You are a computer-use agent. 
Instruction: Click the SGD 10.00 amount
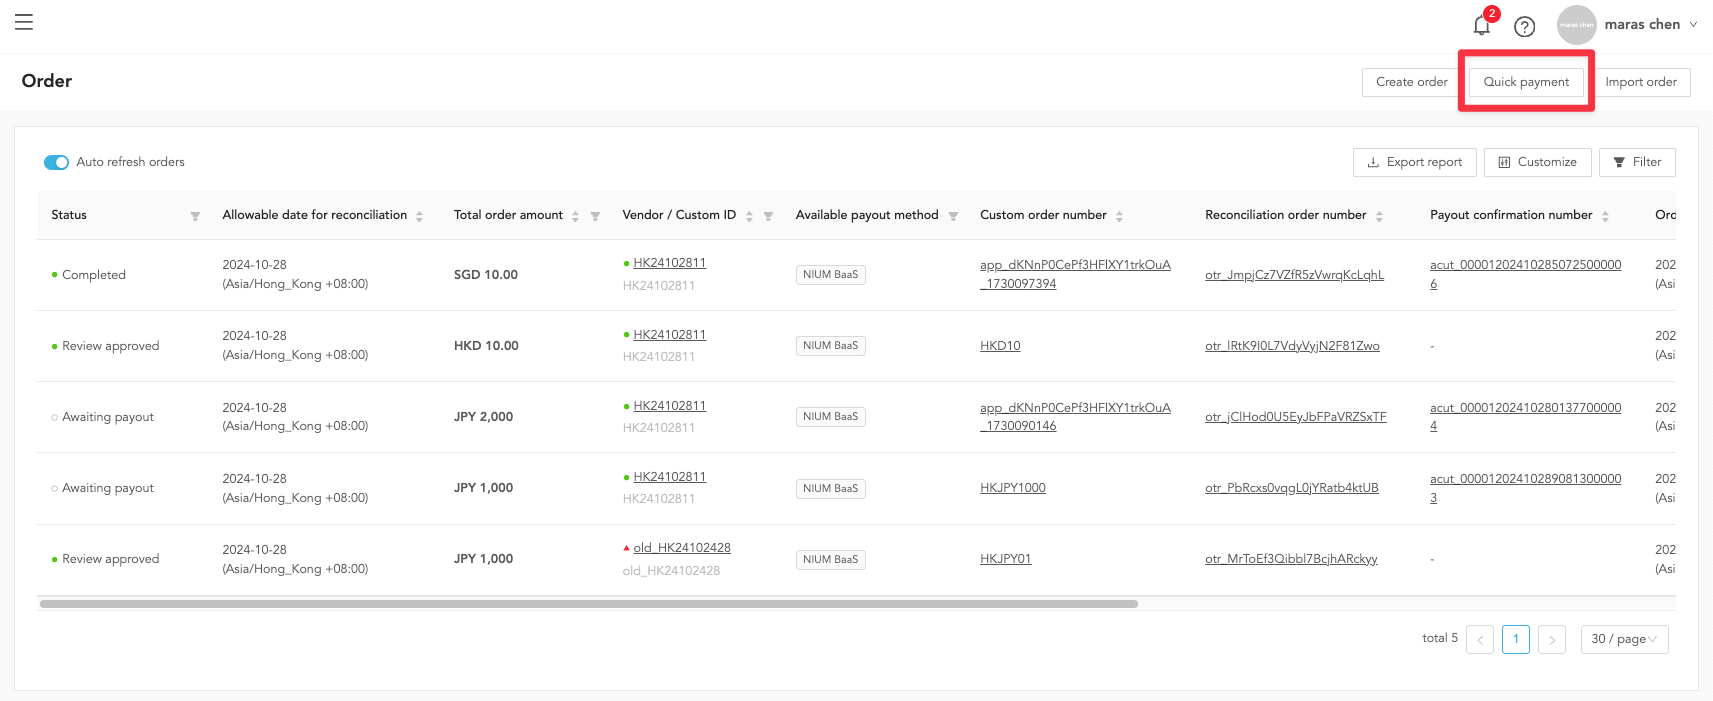click(486, 275)
